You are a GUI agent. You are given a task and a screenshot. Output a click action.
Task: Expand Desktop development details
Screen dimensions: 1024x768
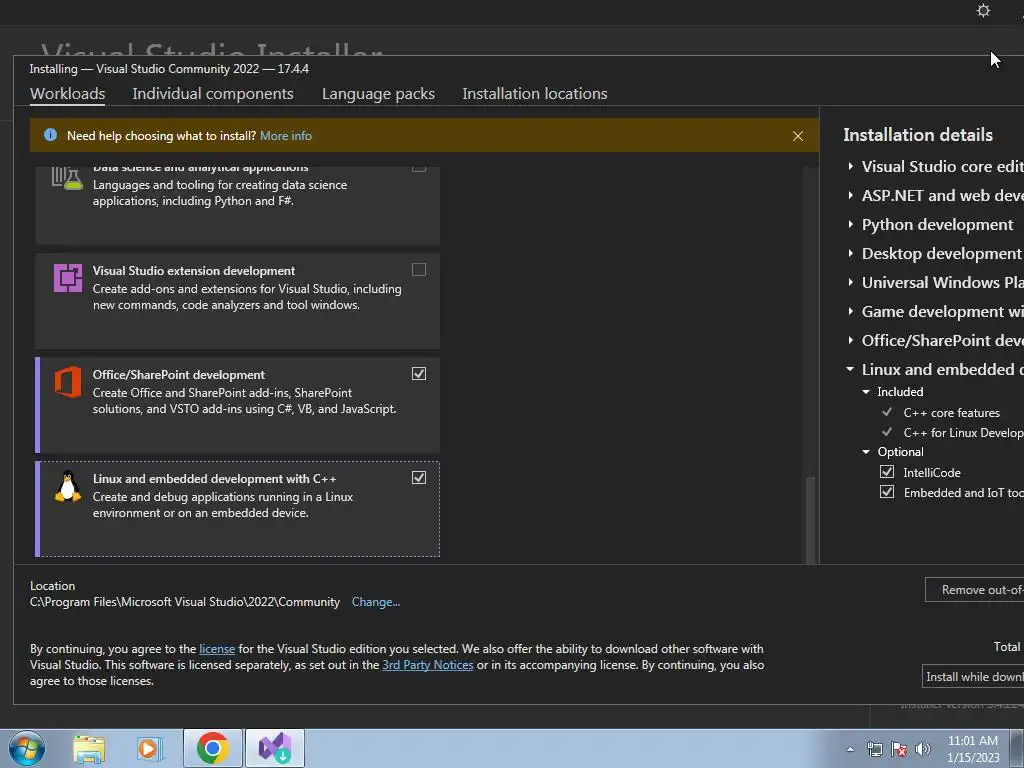click(850, 253)
